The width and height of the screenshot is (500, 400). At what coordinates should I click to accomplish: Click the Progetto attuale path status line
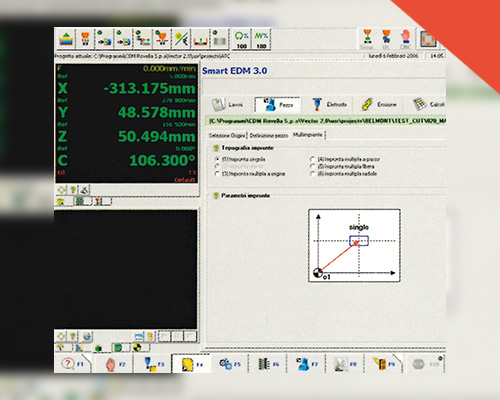click(142, 56)
